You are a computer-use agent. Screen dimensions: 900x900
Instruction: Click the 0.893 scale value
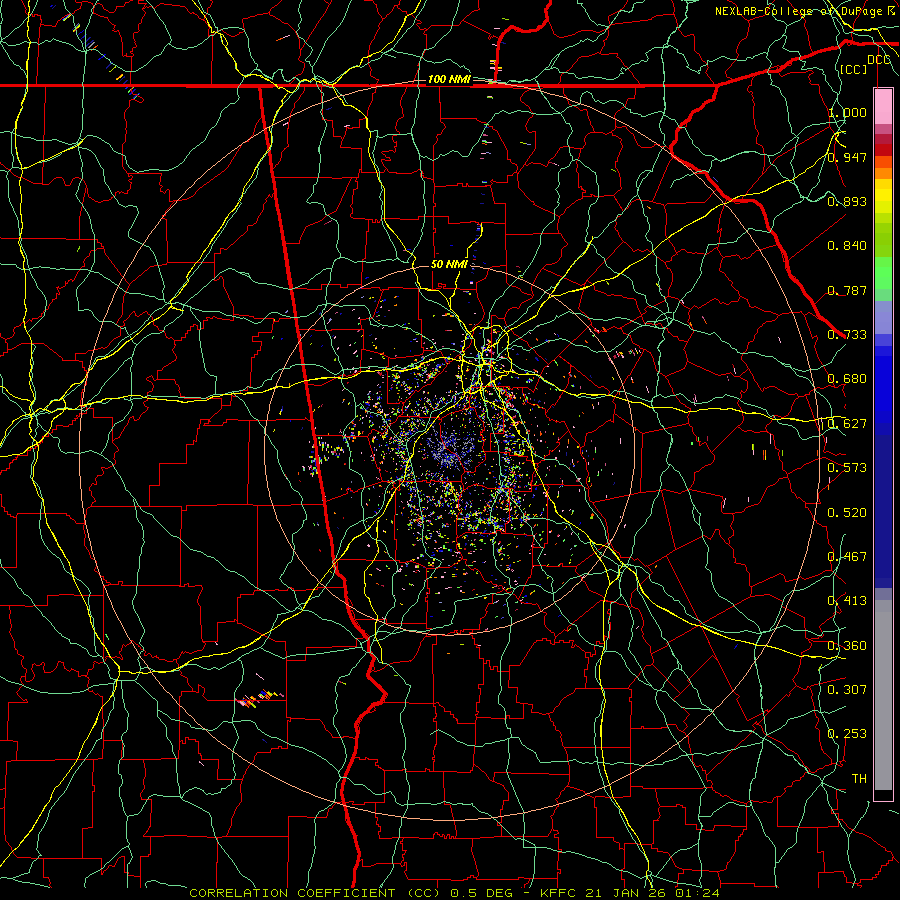click(847, 201)
